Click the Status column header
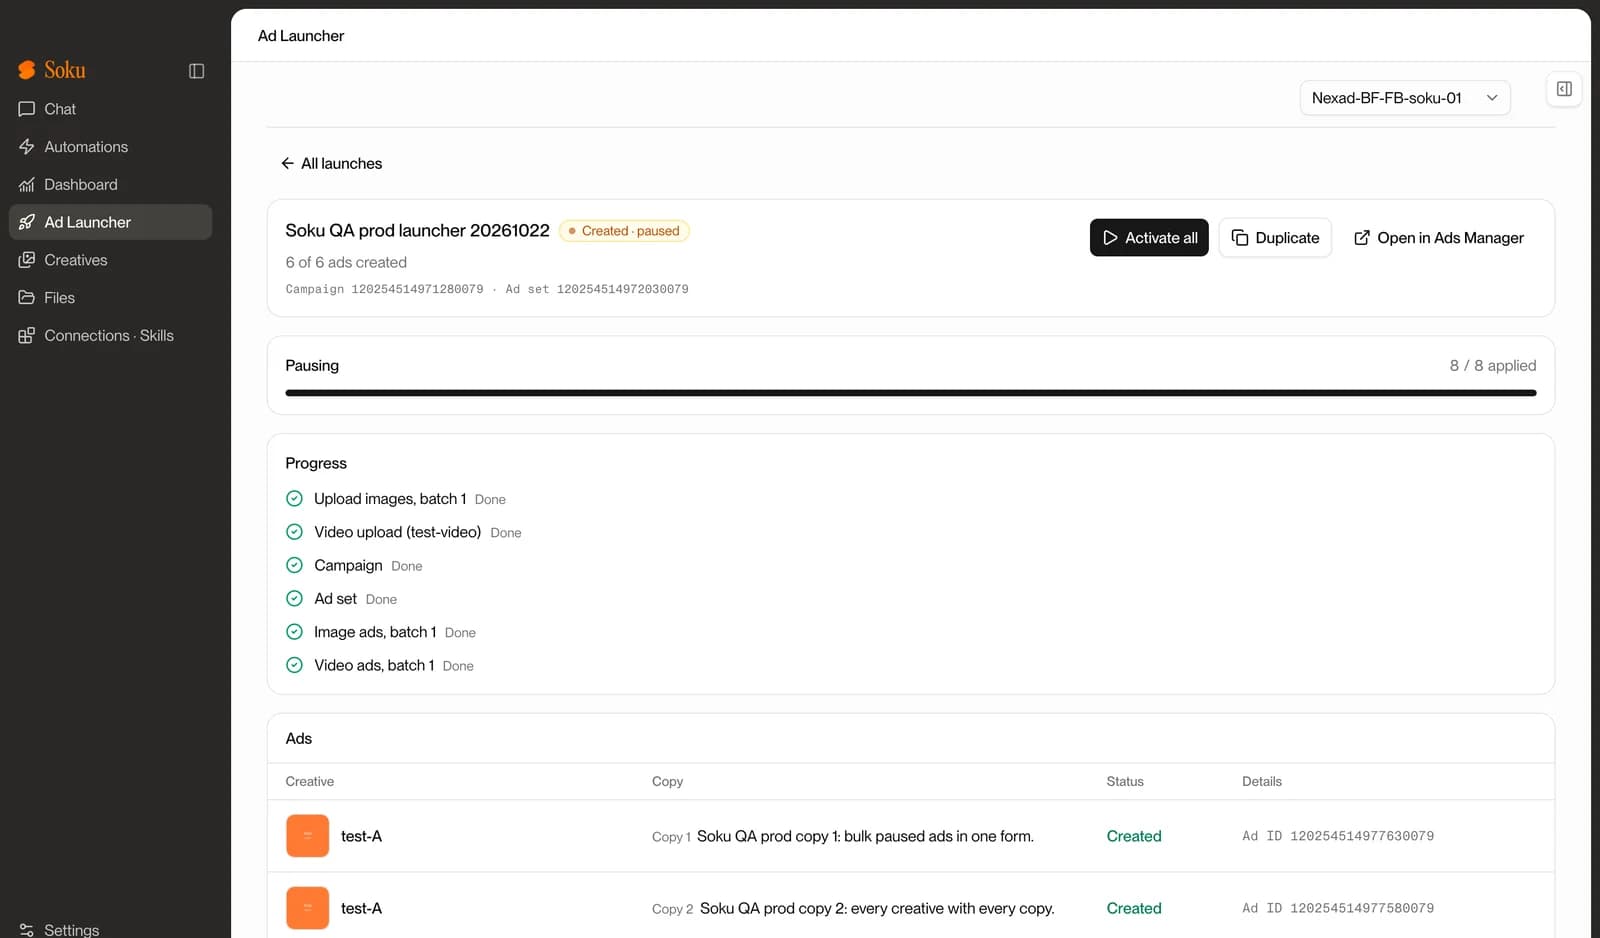This screenshot has width=1600, height=938. (1125, 782)
